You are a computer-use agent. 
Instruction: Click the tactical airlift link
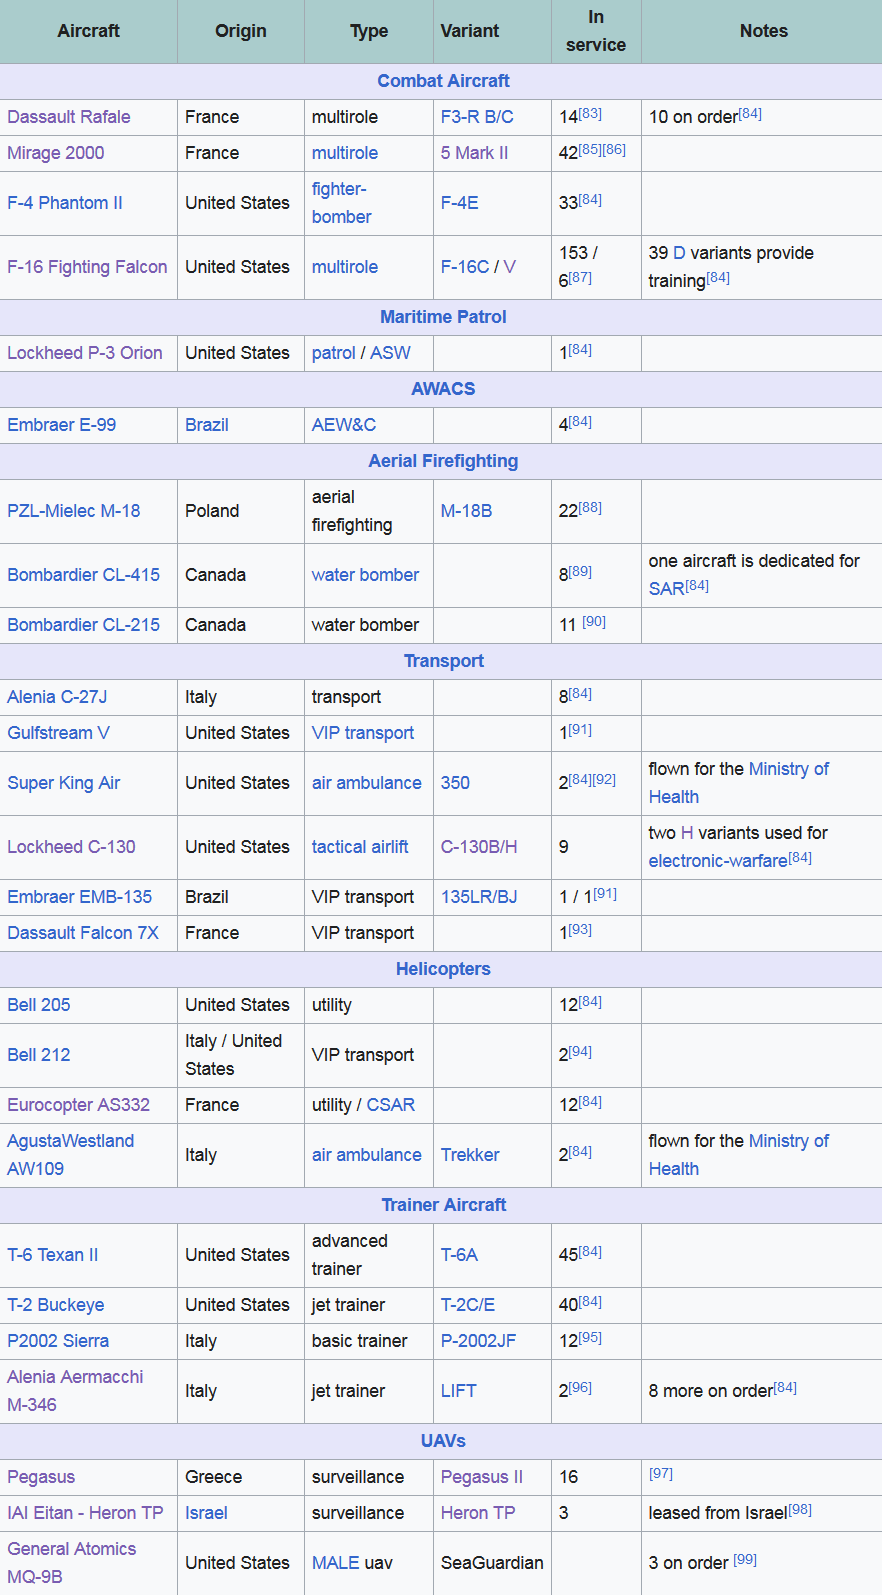(360, 847)
